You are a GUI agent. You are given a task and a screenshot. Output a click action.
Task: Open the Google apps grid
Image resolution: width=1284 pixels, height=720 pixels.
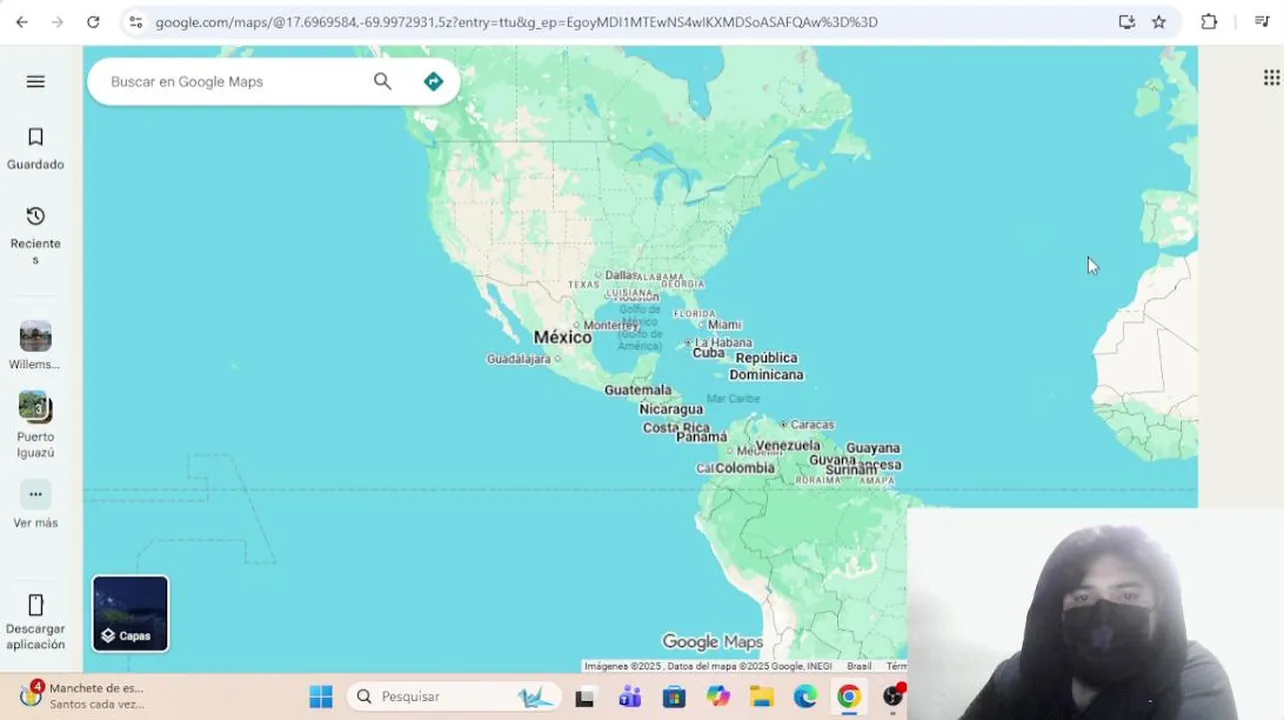pyautogui.click(x=1271, y=77)
